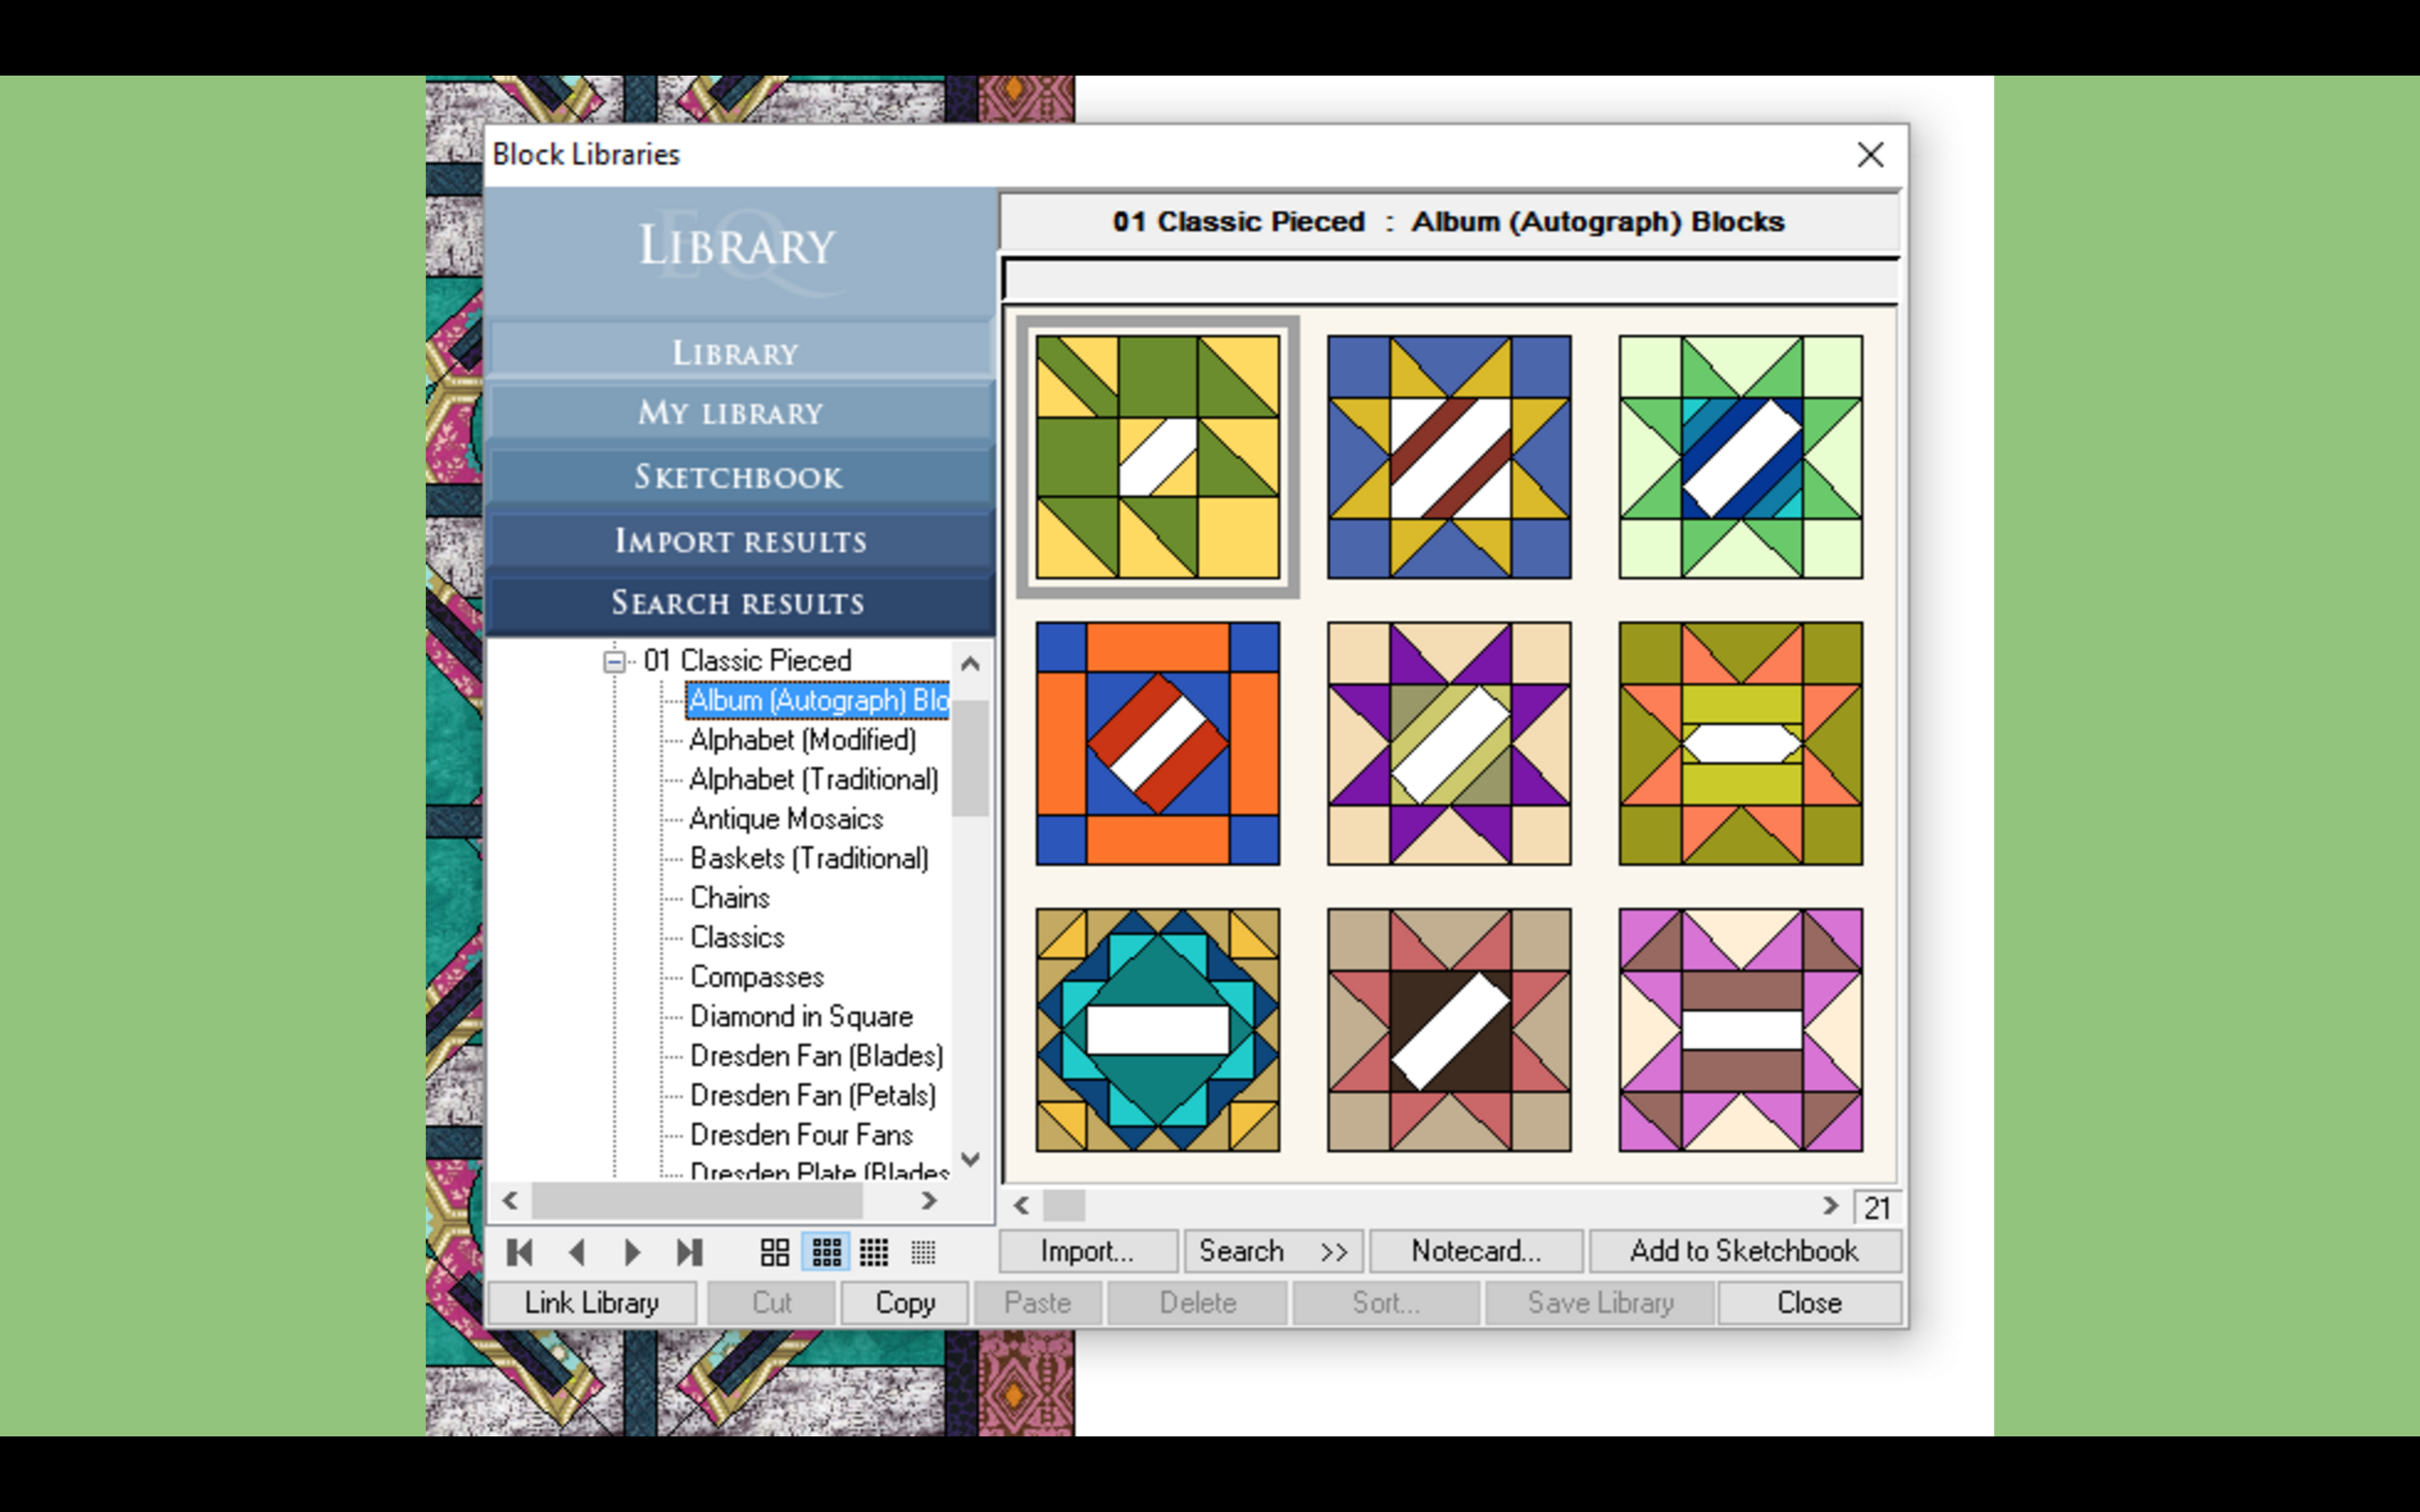The image size is (2420, 1512).
Task: Click the next block arrow icon
Action: pyautogui.click(x=632, y=1252)
